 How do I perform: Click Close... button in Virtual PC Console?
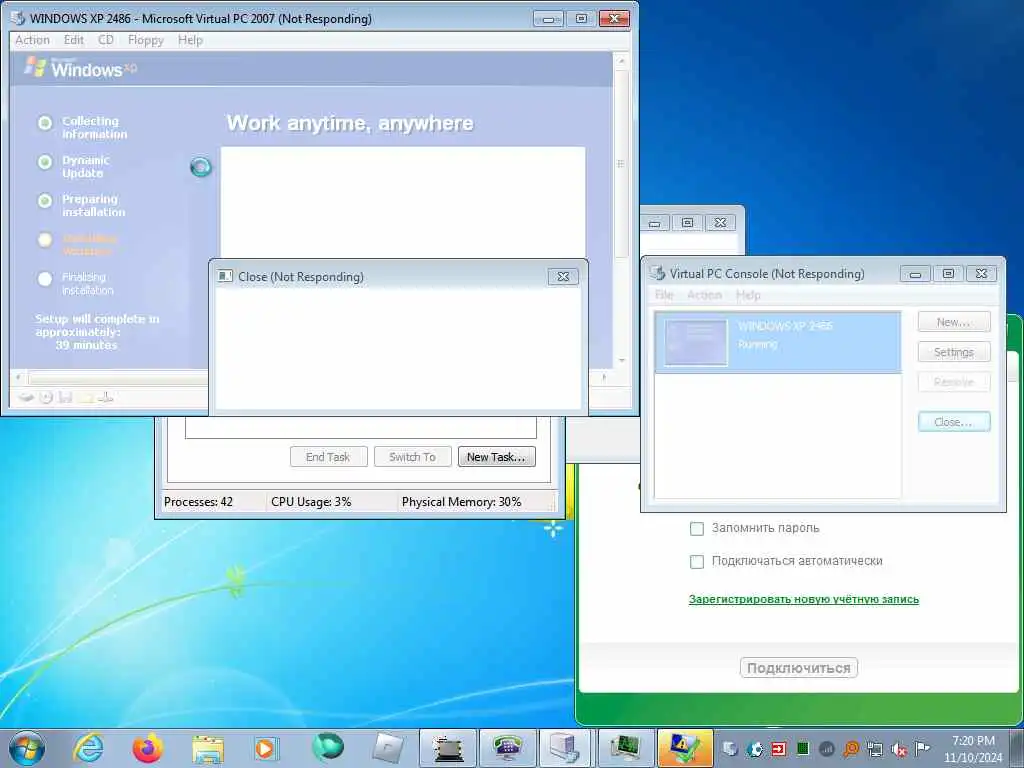(954, 422)
